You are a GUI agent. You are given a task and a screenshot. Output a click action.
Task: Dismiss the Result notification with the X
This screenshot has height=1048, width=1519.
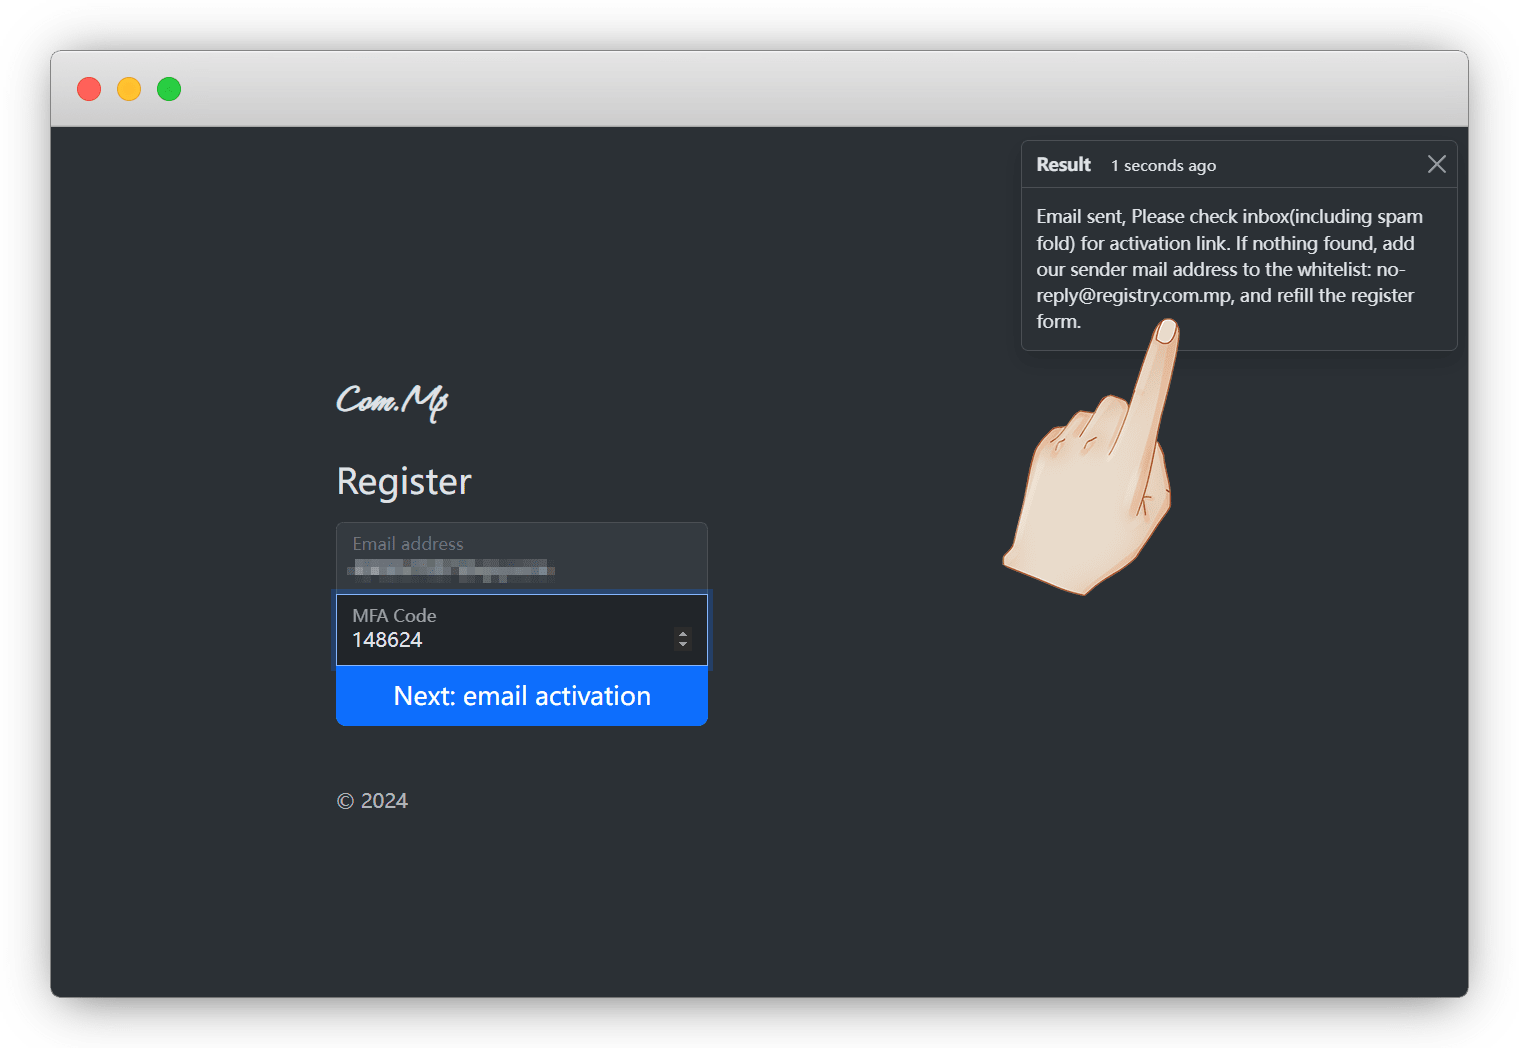click(x=1436, y=164)
